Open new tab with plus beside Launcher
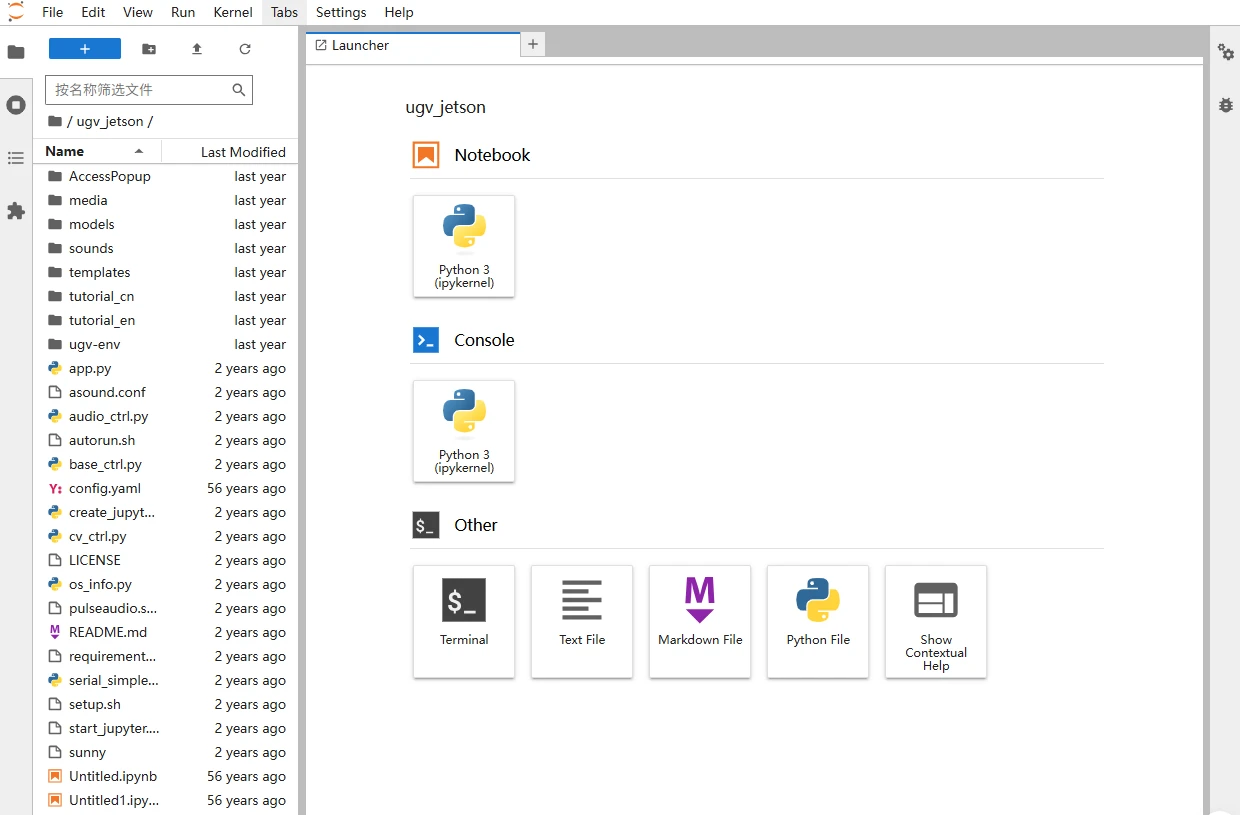This screenshot has width=1240, height=815. (x=533, y=45)
